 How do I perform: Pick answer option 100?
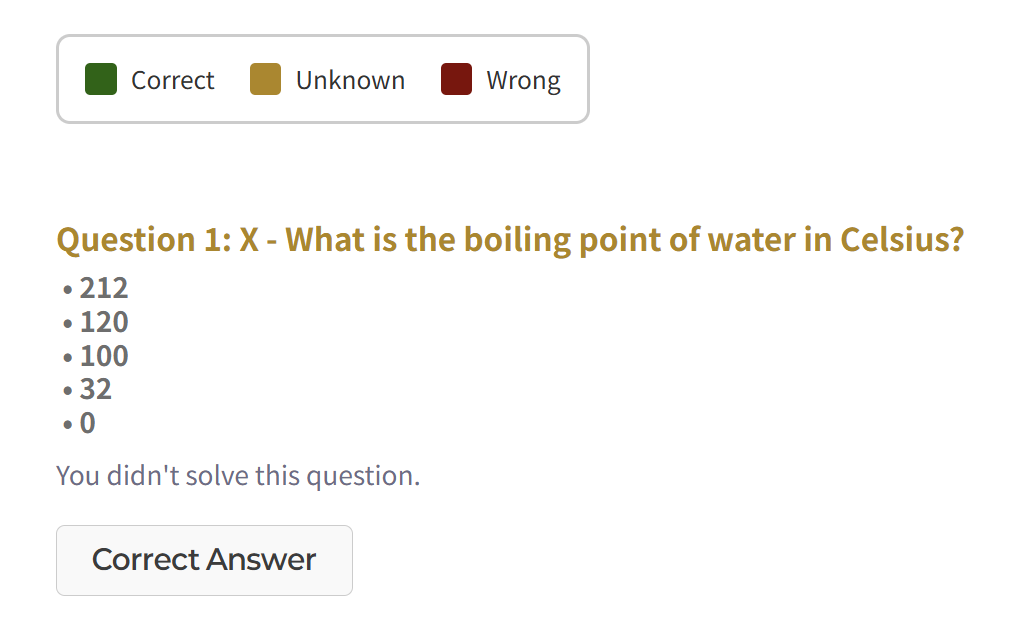tap(104, 356)
